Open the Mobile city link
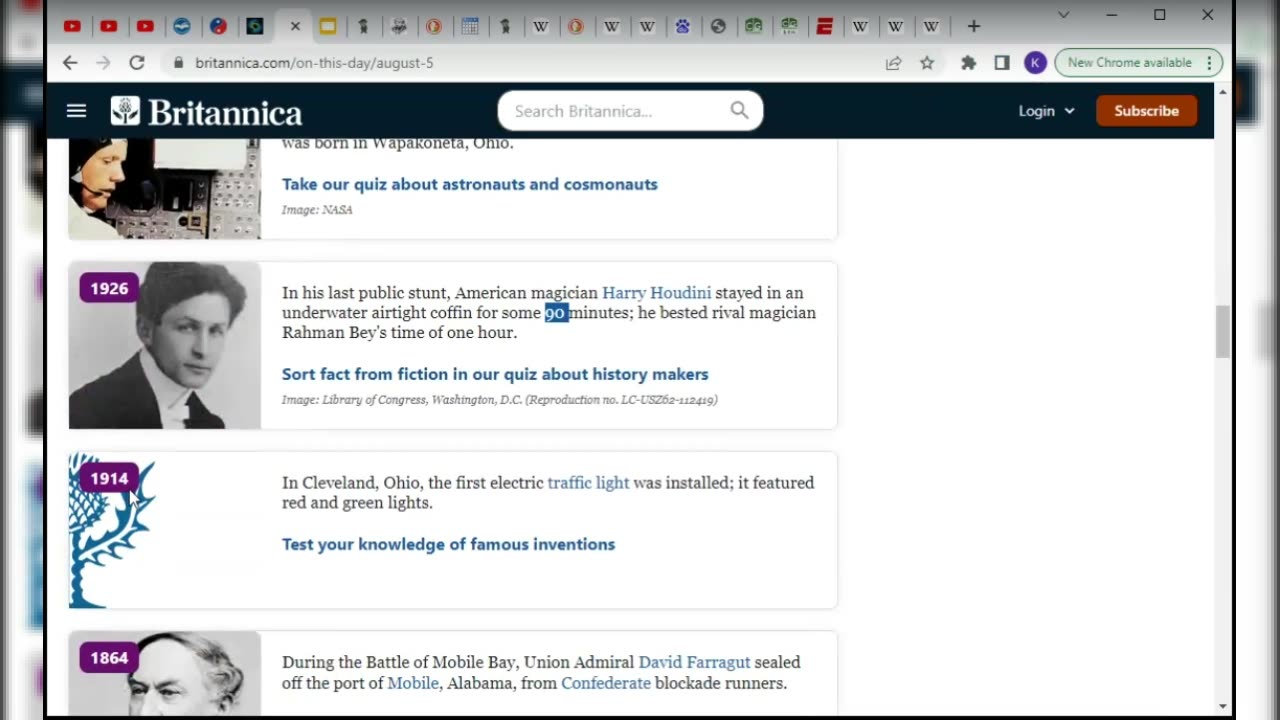This screenshot has width=1280, height=720. (413, 683)
